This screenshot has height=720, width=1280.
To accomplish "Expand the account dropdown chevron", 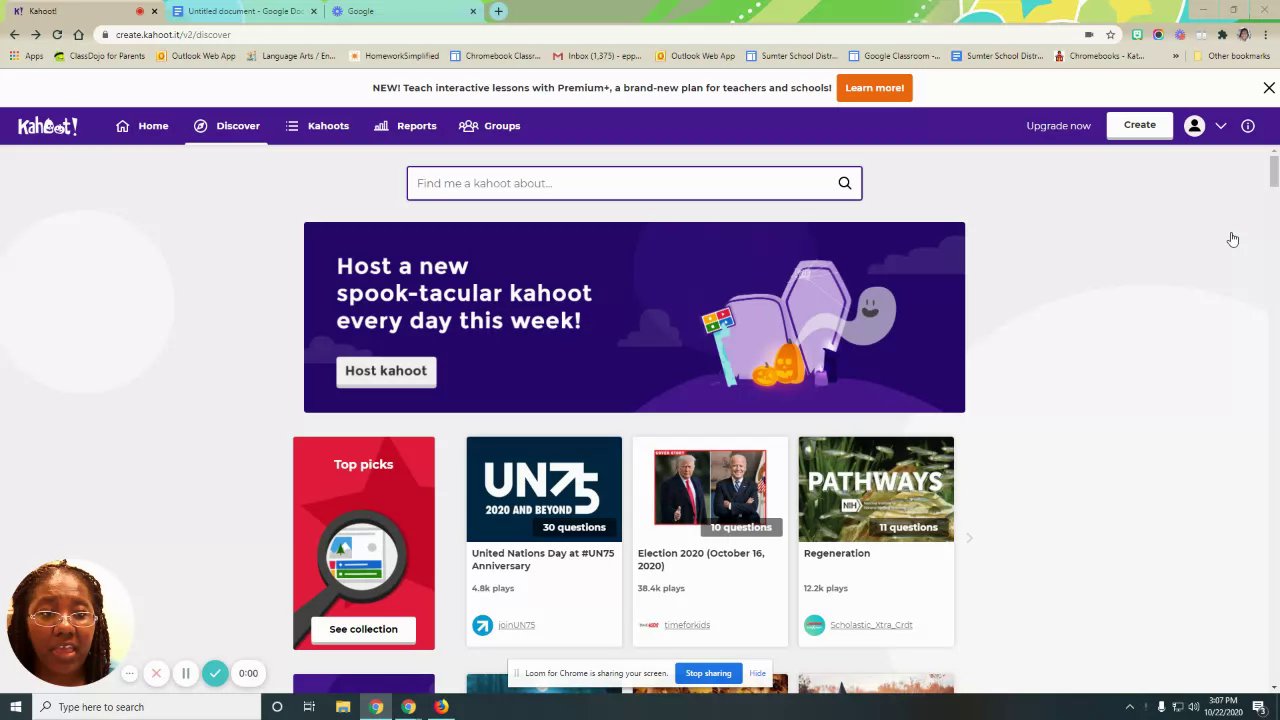I will tap(1221, 126).
